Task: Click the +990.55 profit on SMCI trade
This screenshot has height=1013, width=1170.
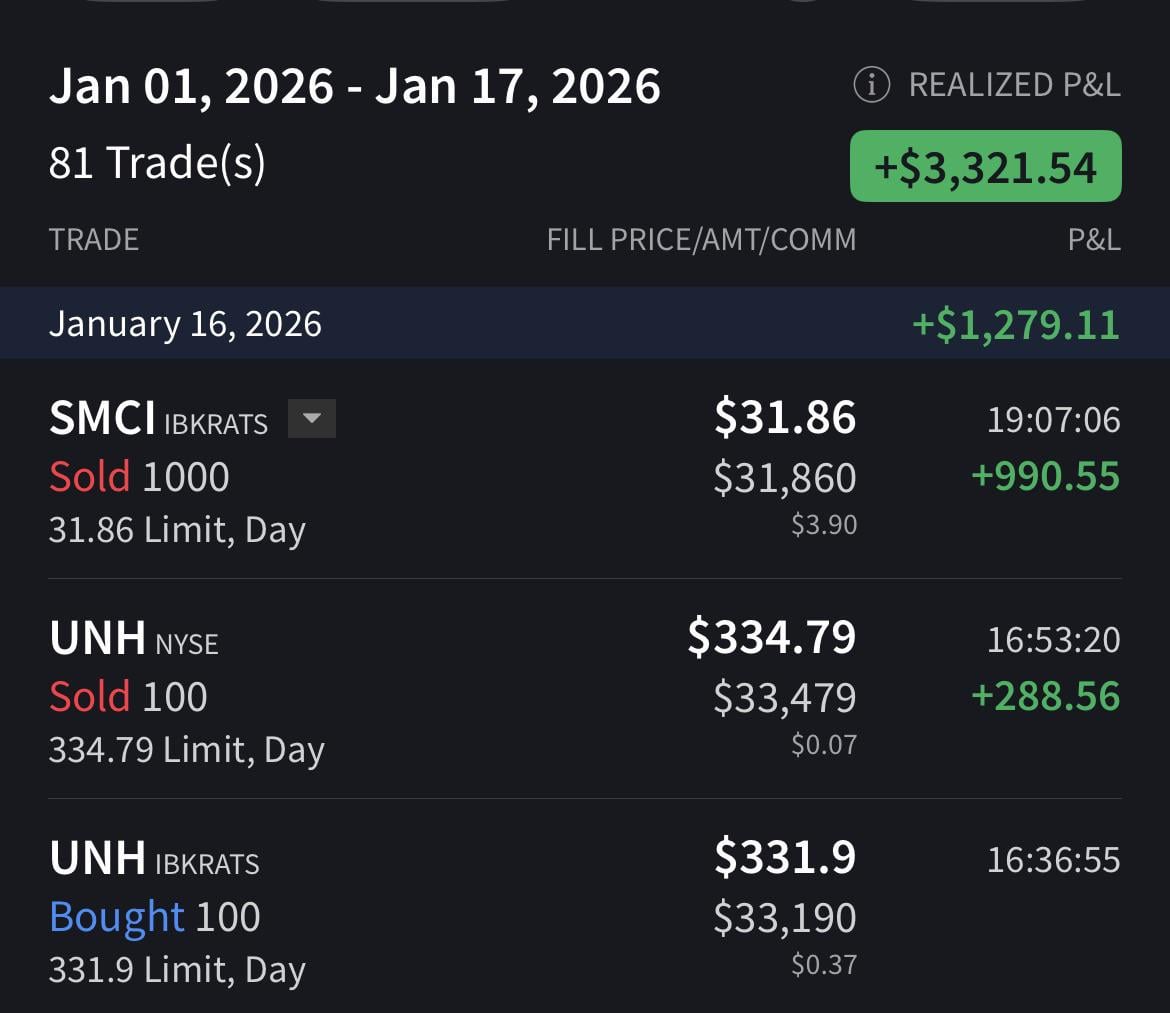Action: pyautogui.click(x=1045, y=477)
